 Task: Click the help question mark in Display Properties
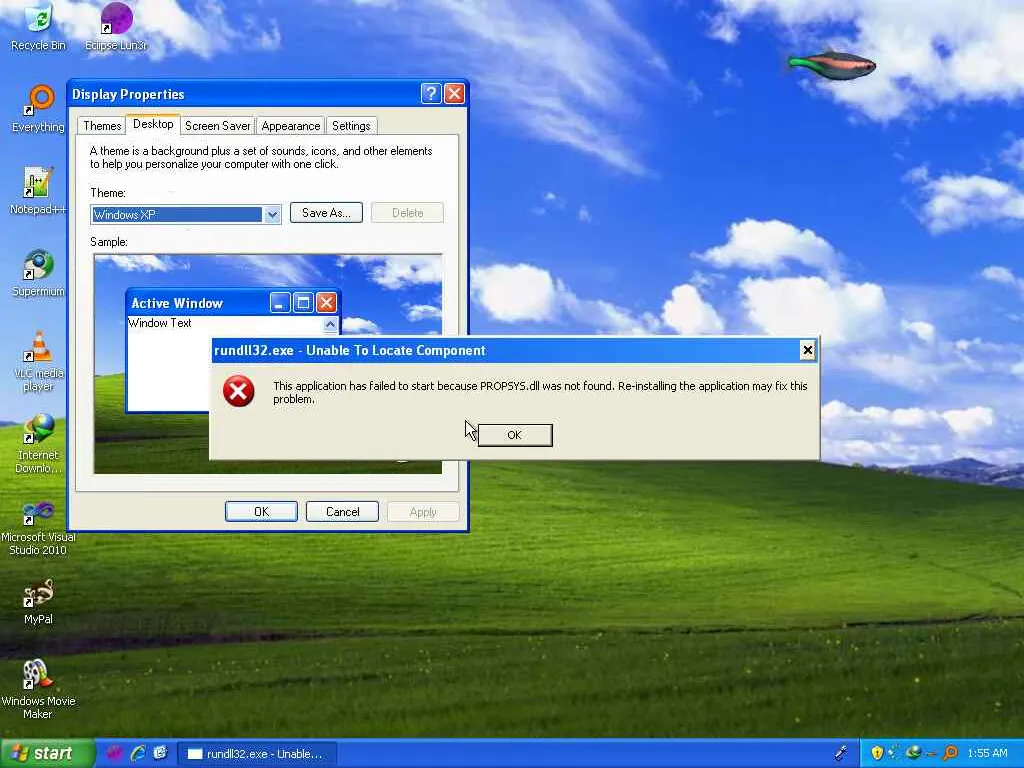click(x=431, y=94)
